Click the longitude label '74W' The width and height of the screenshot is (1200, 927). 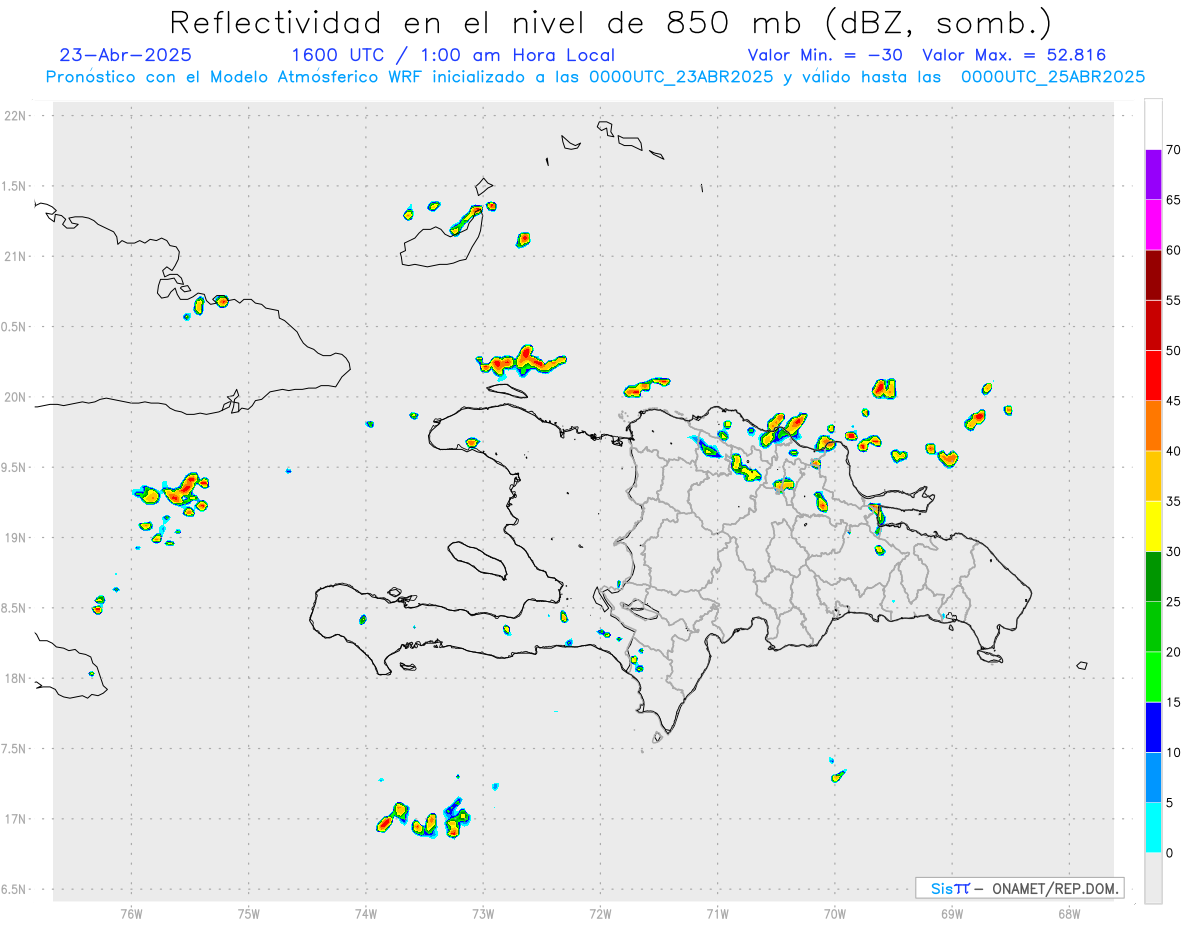(x=366, y=914)
